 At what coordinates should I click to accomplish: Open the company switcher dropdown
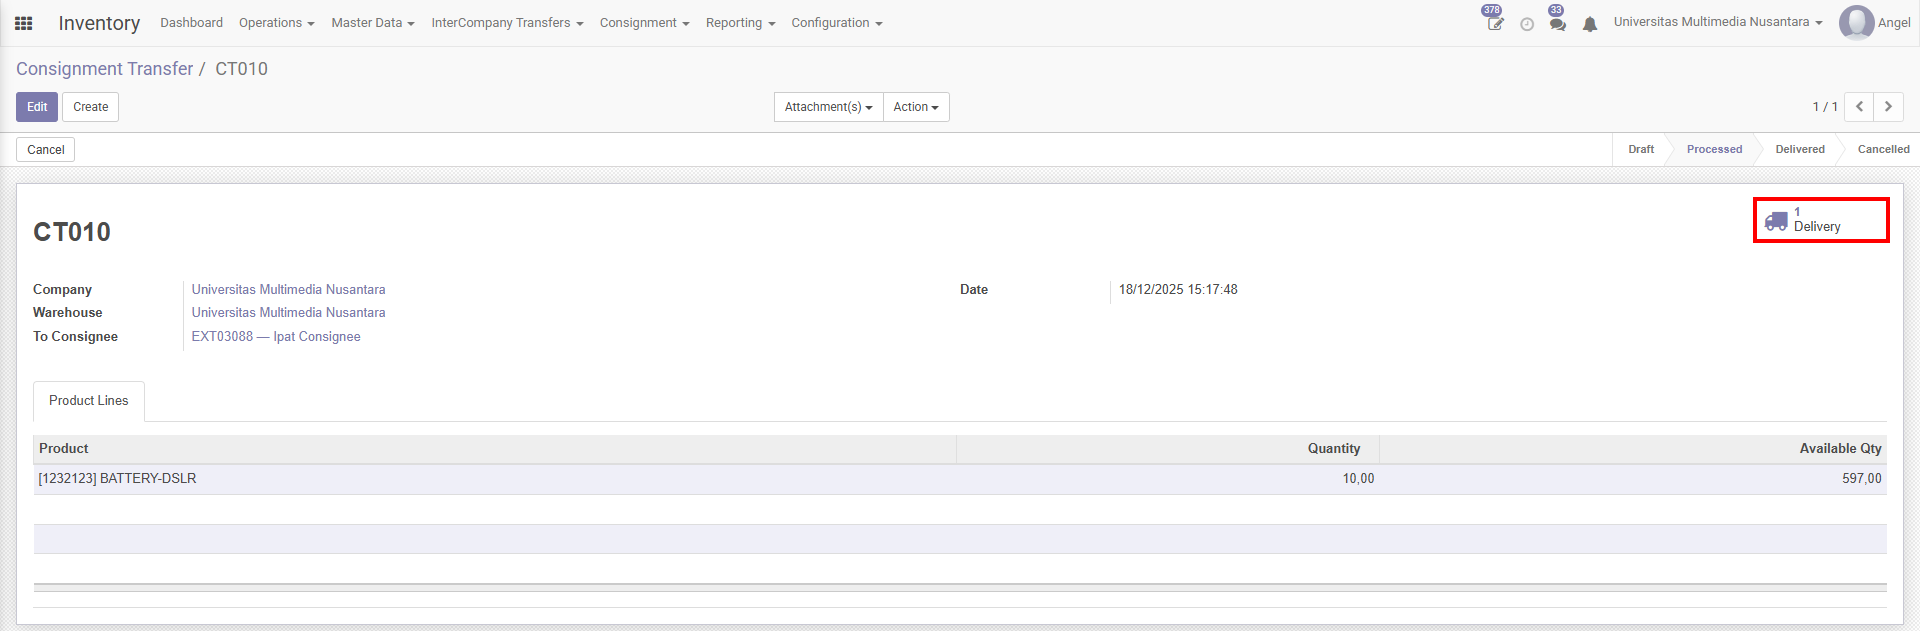pyautogui.click(x=1717, y=22)
